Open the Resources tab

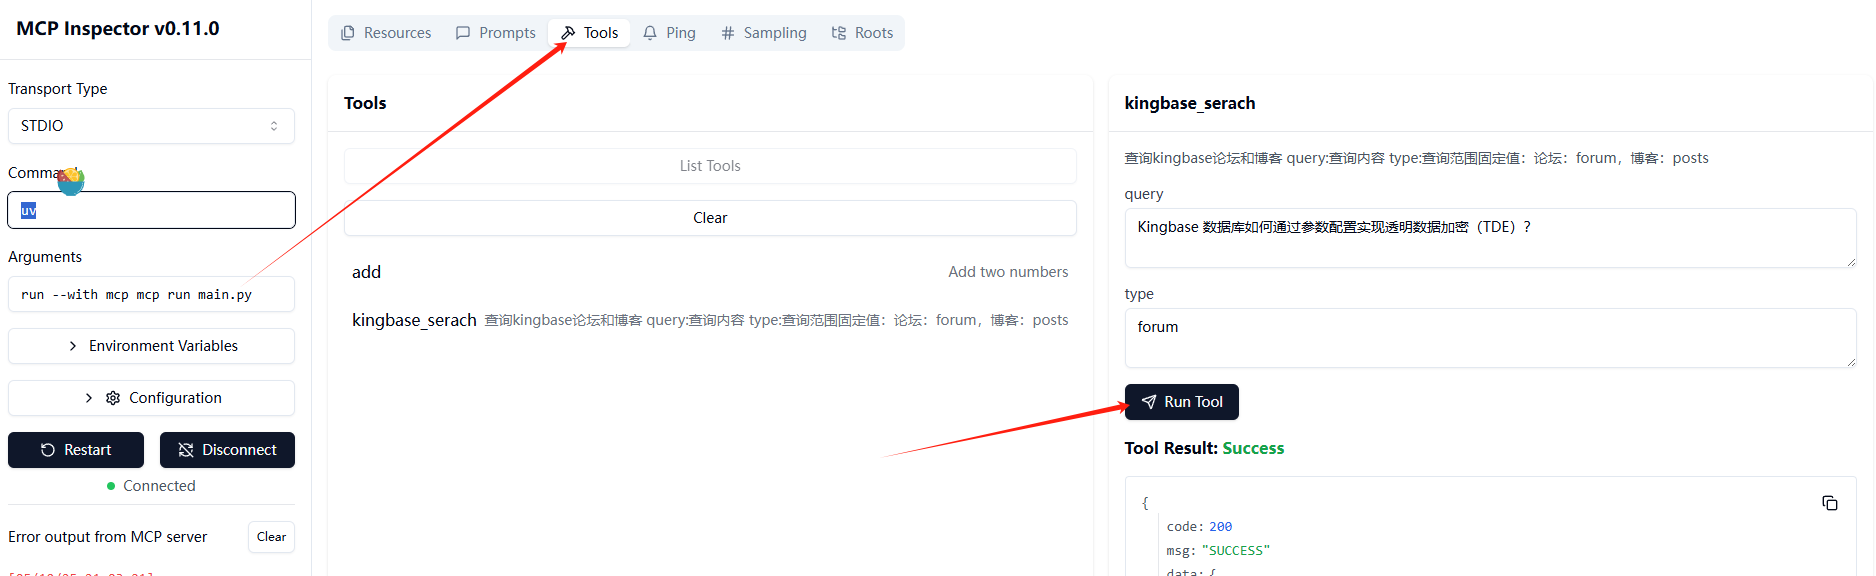[386, 33]
